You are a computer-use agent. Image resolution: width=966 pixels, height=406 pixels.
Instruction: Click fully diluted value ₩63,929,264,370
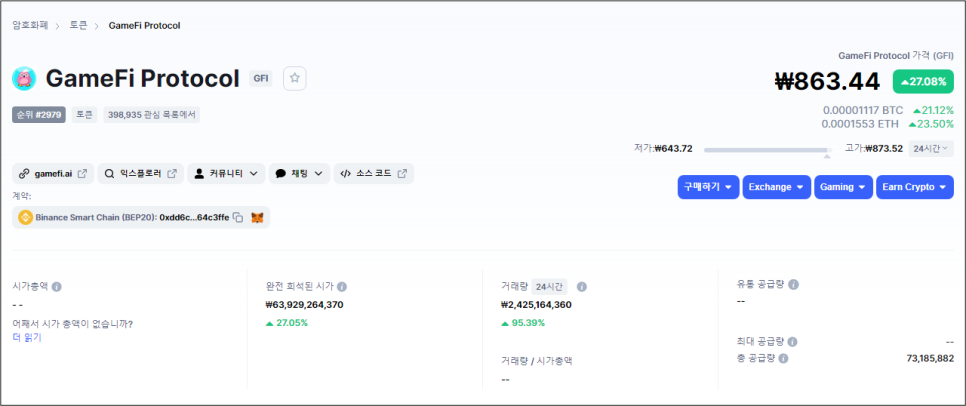point(304,304)
